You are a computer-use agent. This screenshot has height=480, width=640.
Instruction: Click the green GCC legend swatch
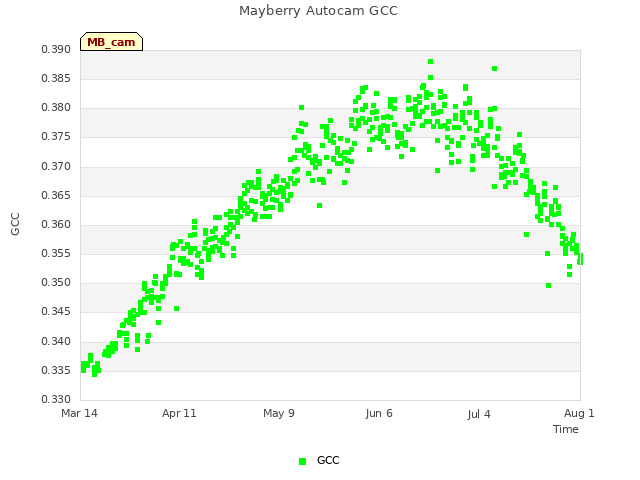click(302, 461)
